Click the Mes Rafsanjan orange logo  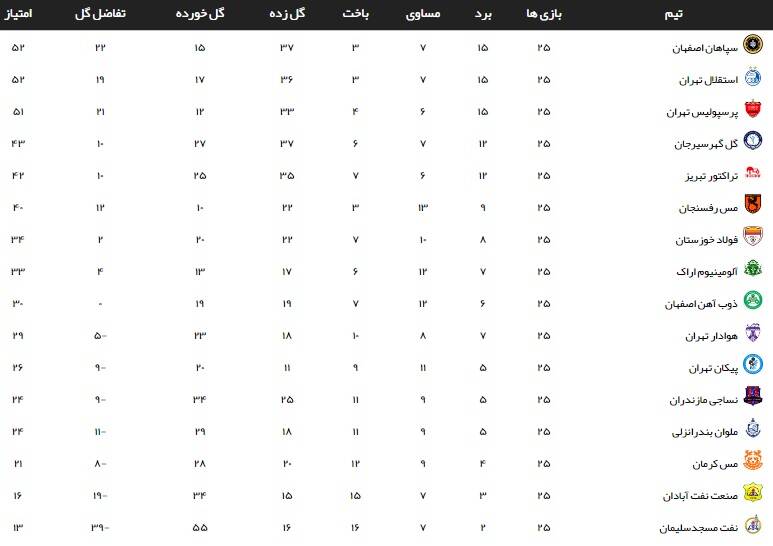753,207
